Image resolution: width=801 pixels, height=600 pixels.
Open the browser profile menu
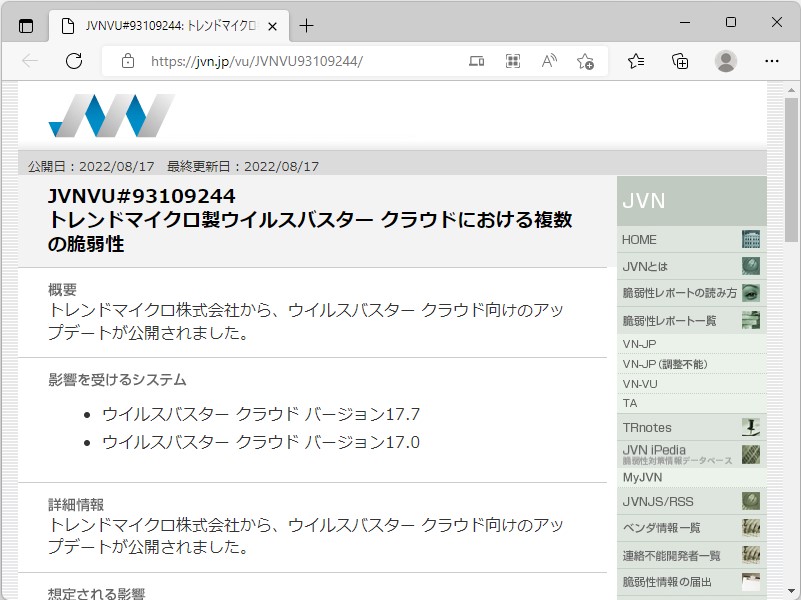[x=726, y=61]
